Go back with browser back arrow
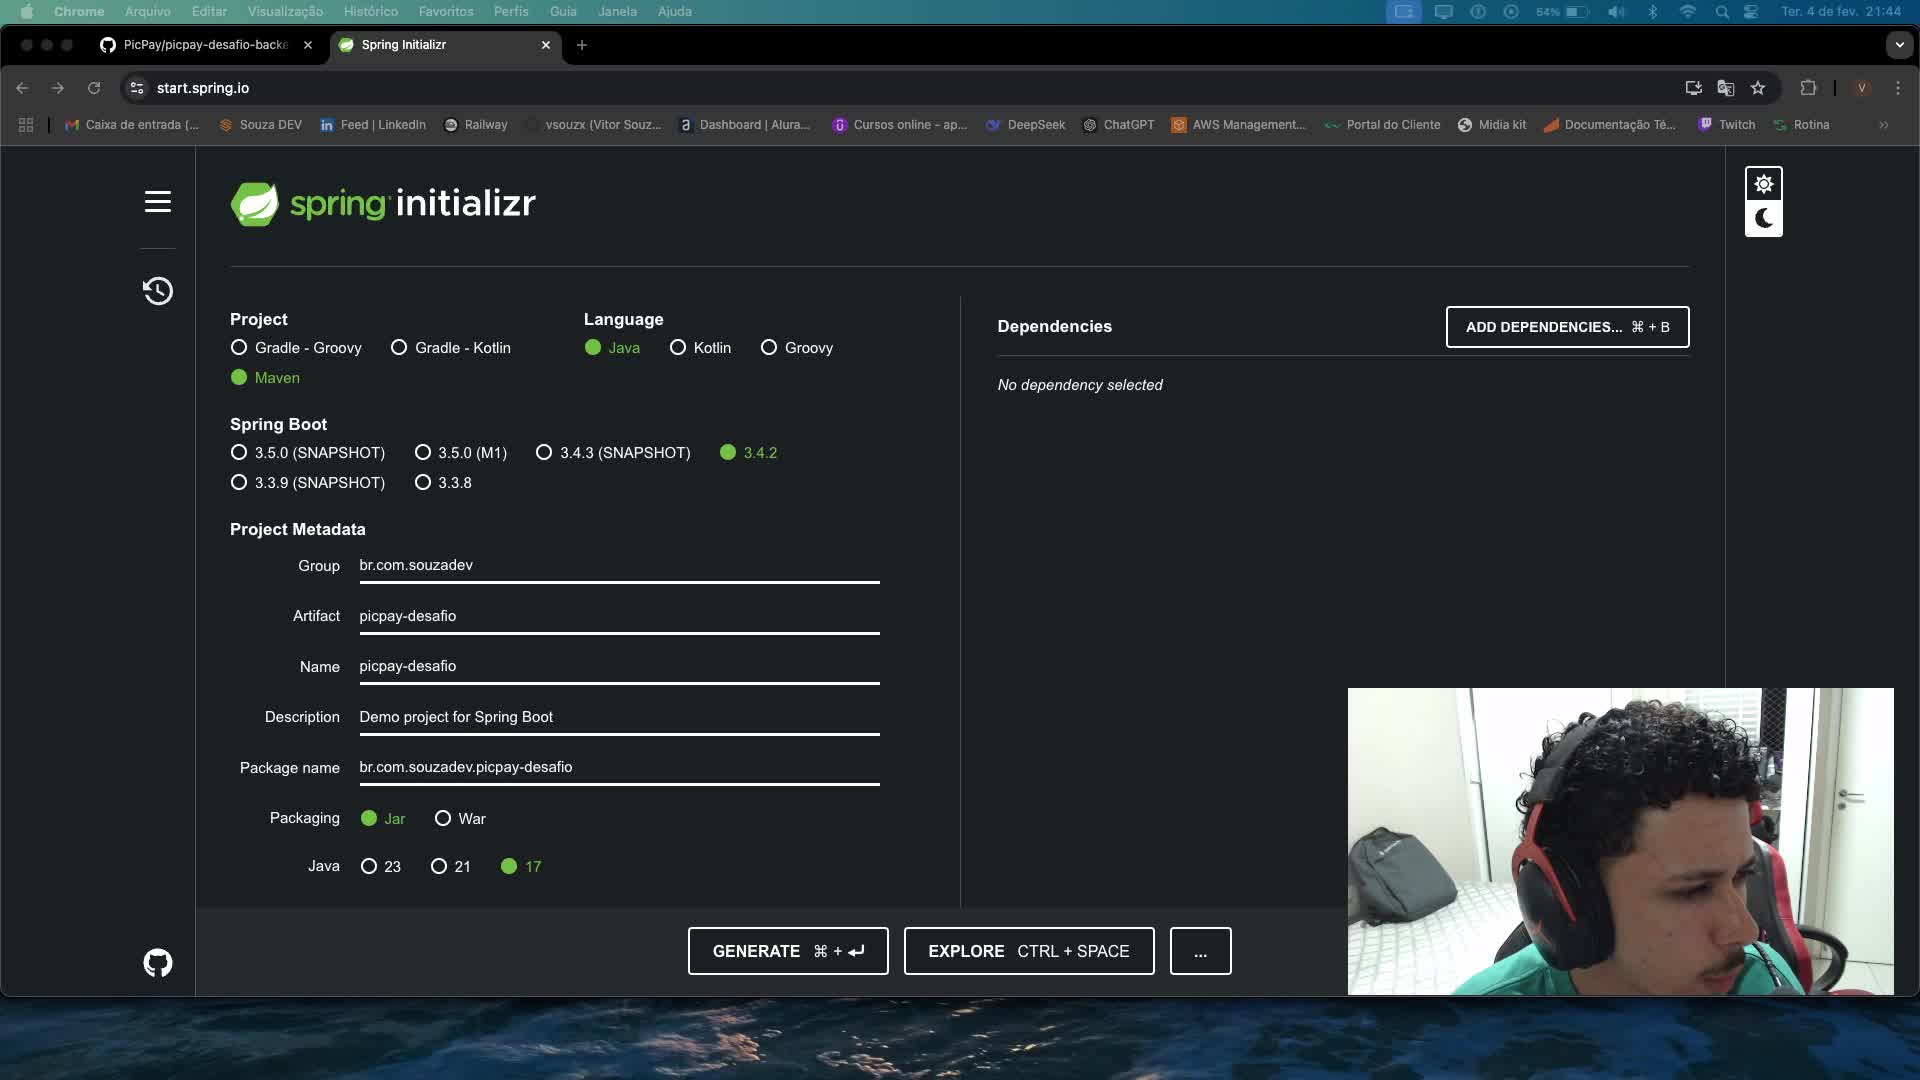The image size is (1920, 1080). pos(22,88)
